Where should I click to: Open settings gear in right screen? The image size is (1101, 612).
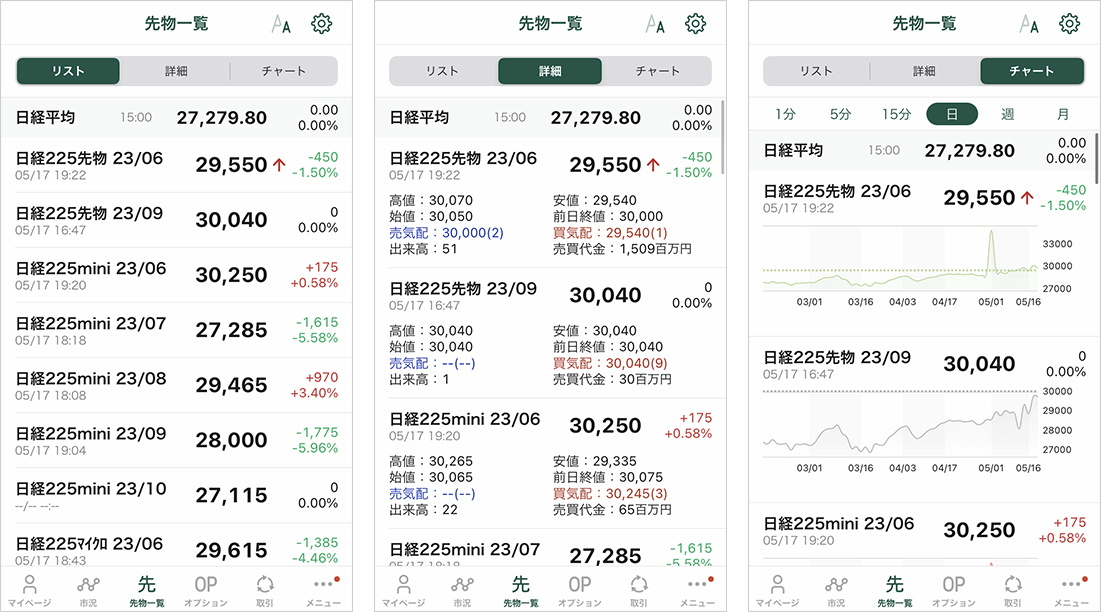1069,24
